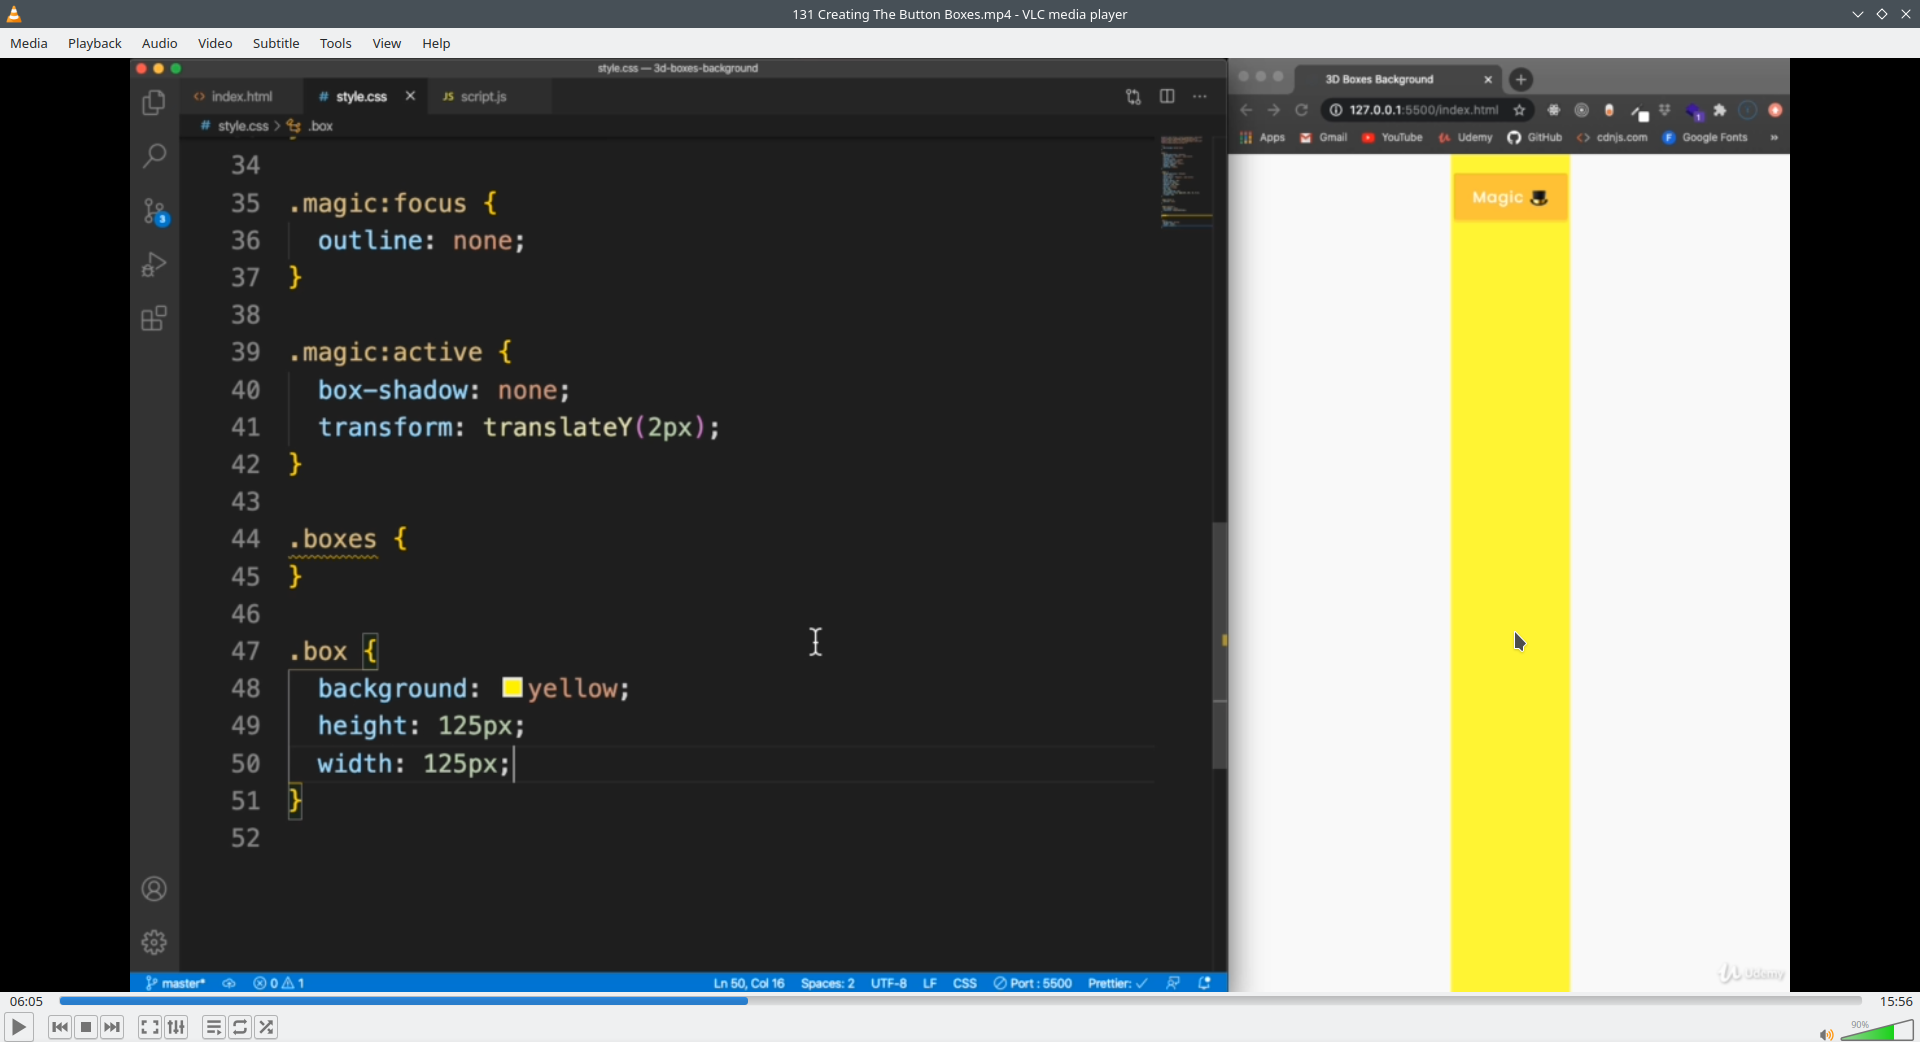Open Explorer in VS Code activity bar
Screen dimensions: 1920x1042
point(154,102)
